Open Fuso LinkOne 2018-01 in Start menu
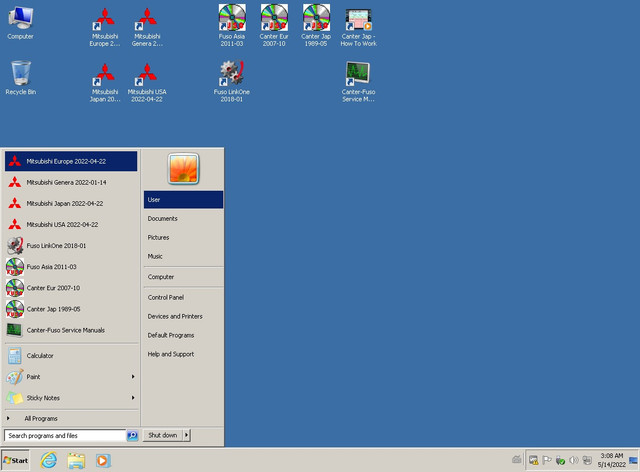 pyautogui.click(x=71, y=246)
